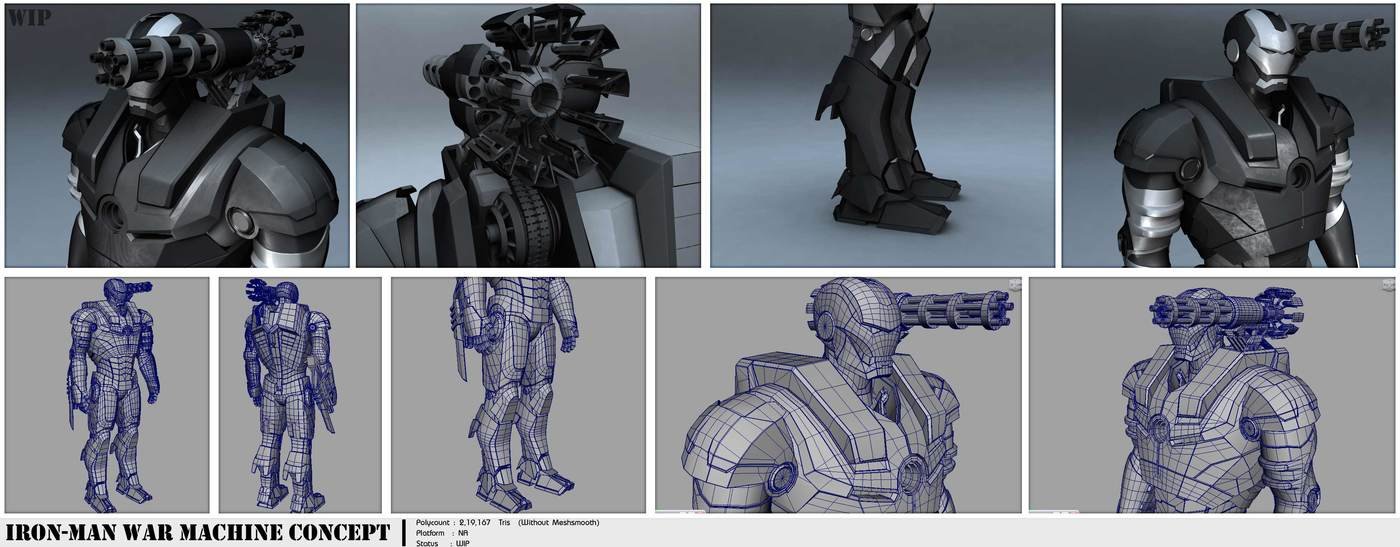
Task: Open the close-up render of the gun mount mechanism
Action: [528, 135]
